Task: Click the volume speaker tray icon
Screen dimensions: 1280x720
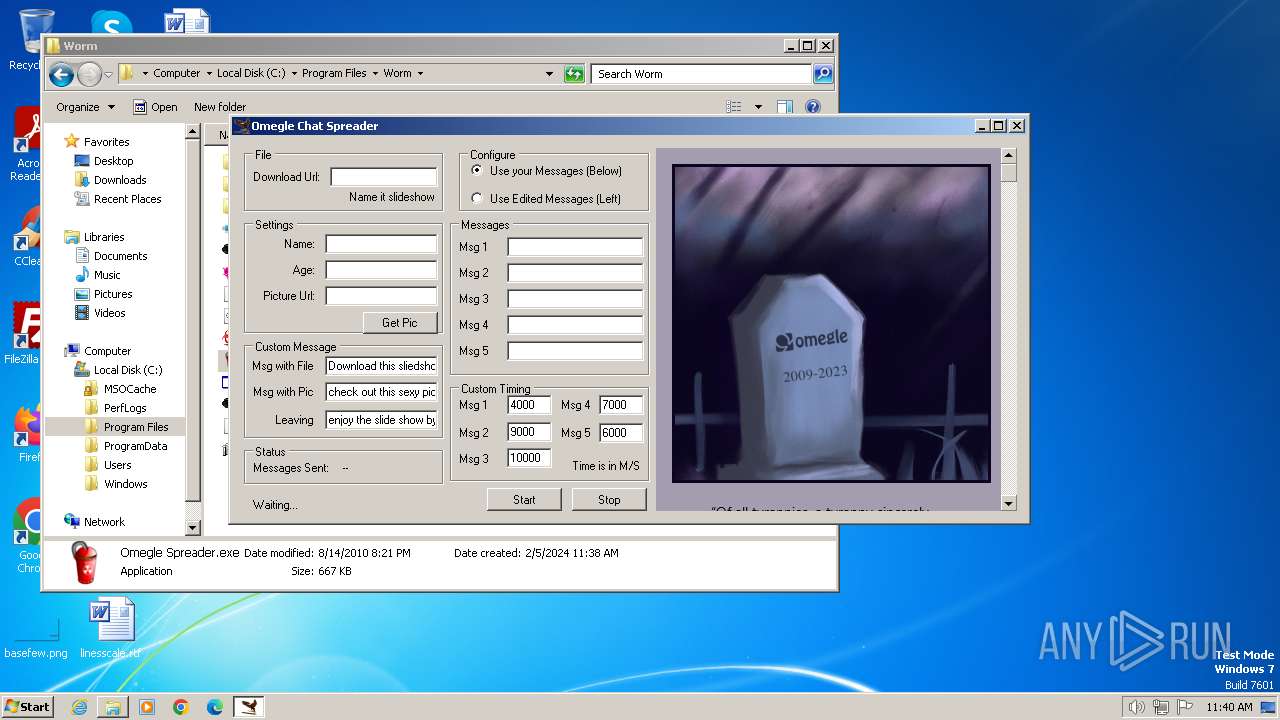Action: tap(1136, 707)
